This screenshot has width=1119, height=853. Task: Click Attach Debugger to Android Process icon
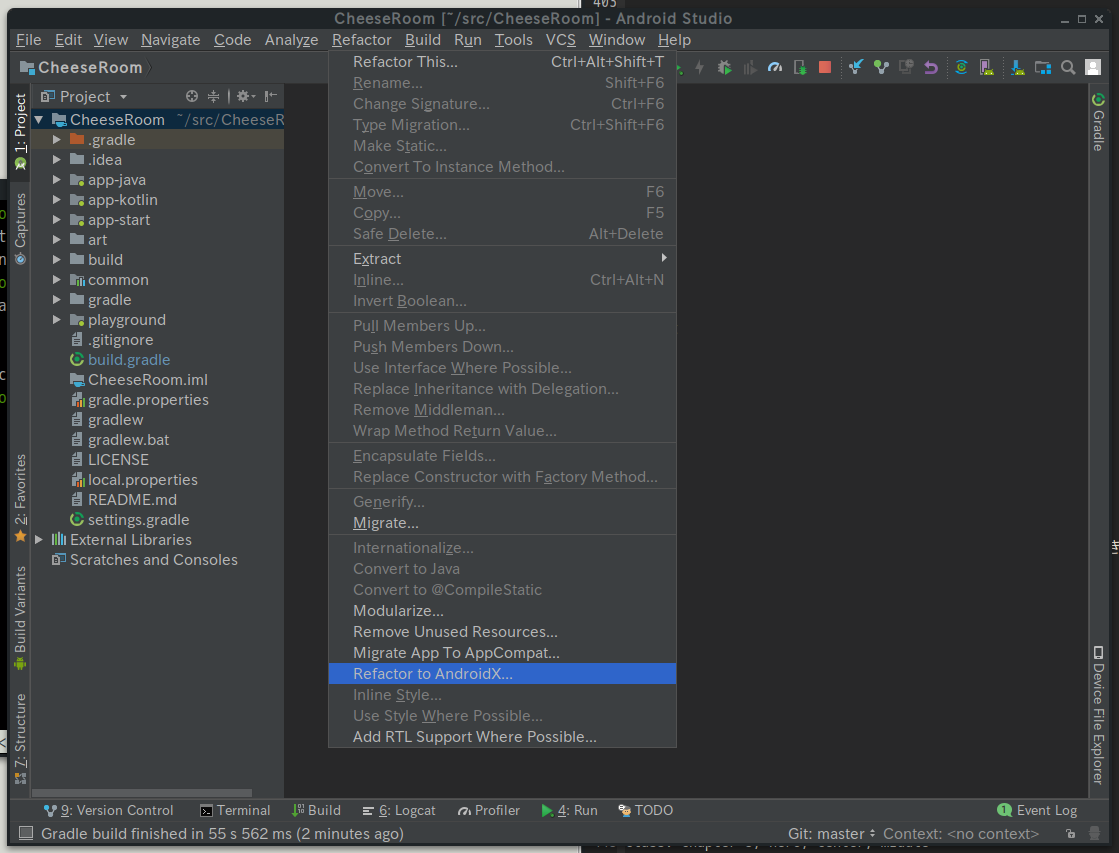(800, 67)
